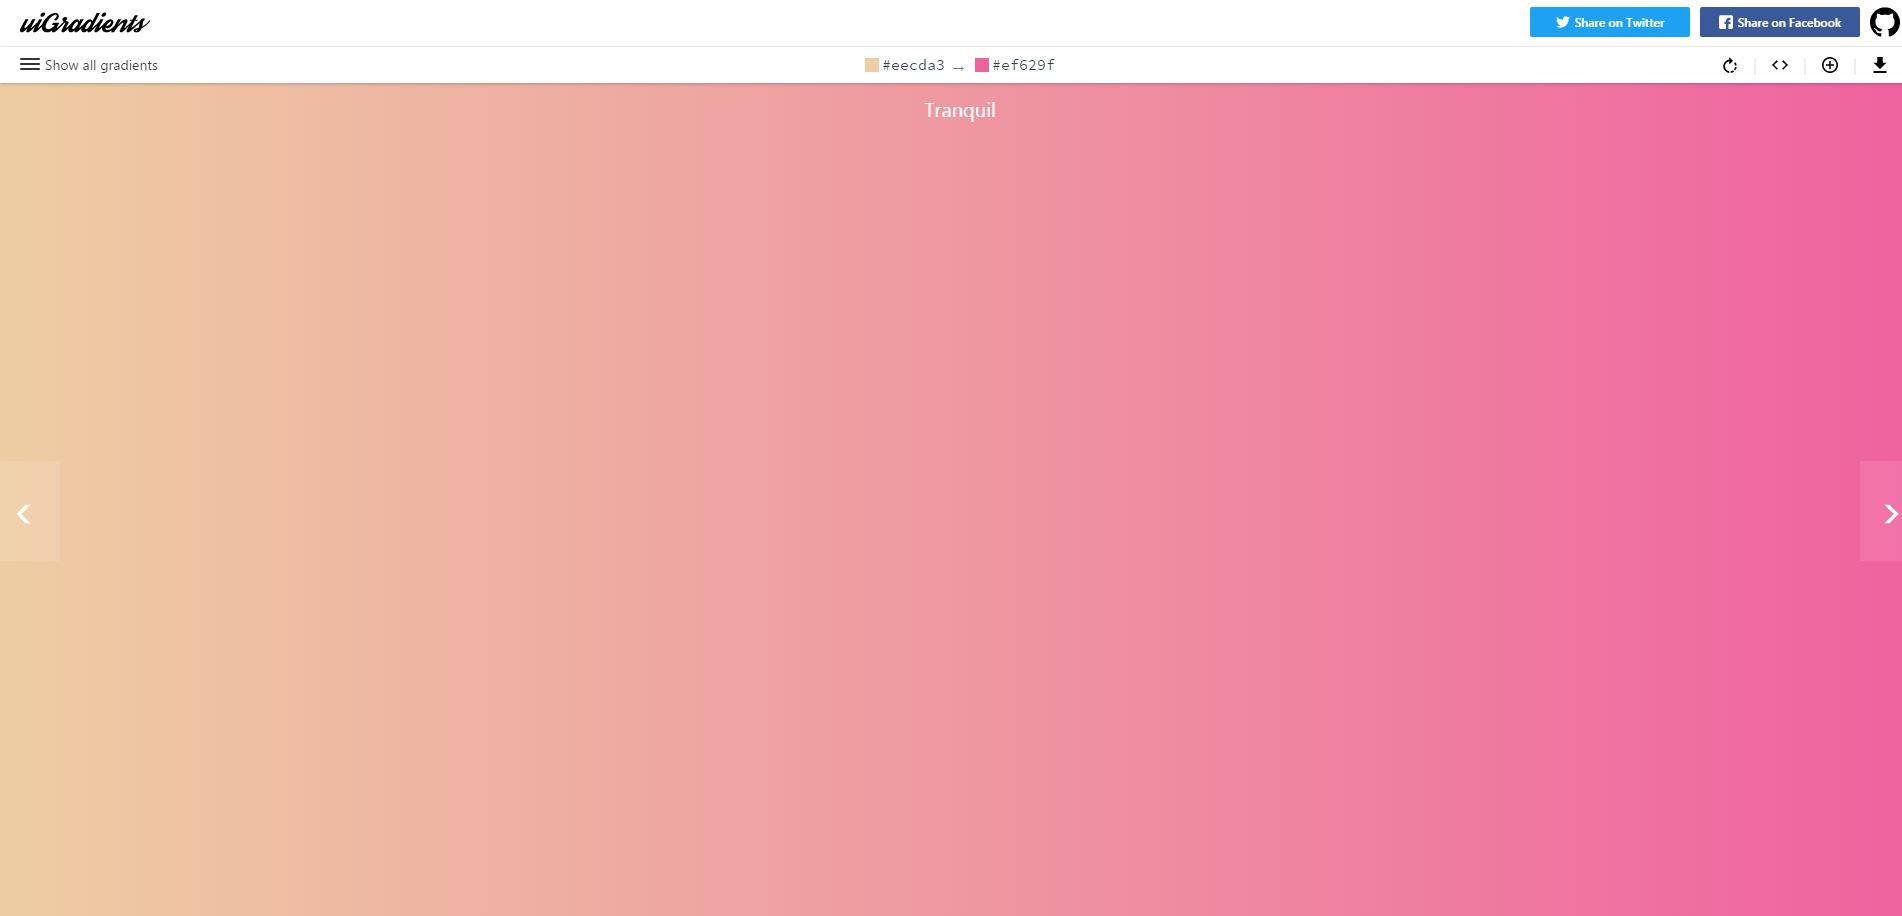Download the gradient as image

coord(1880,65)
